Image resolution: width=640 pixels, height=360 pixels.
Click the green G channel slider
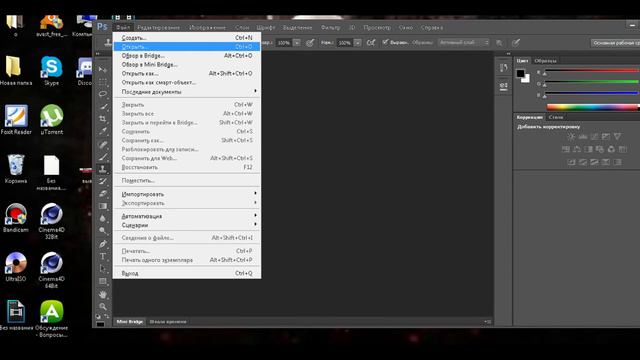[x=592, y=82]
